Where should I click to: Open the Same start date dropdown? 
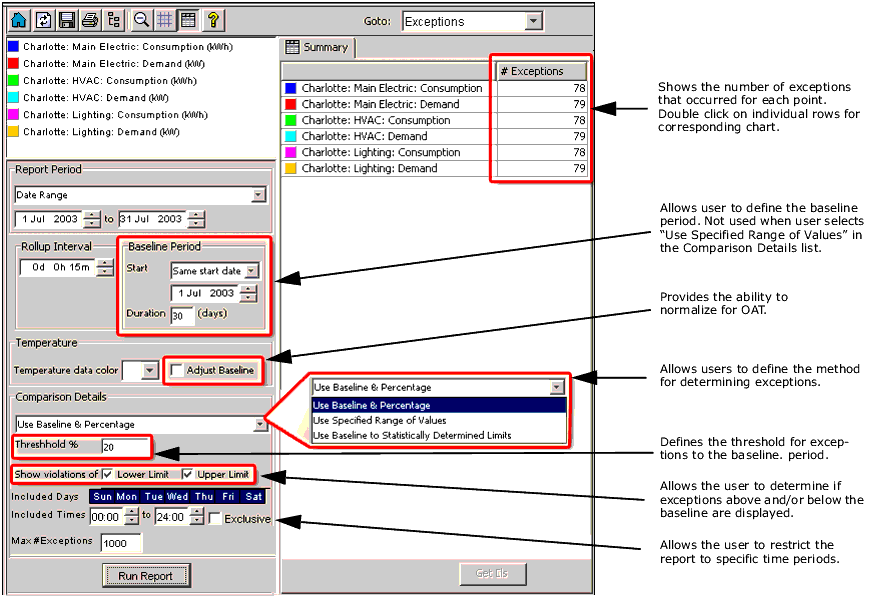(x=251, y=270)
